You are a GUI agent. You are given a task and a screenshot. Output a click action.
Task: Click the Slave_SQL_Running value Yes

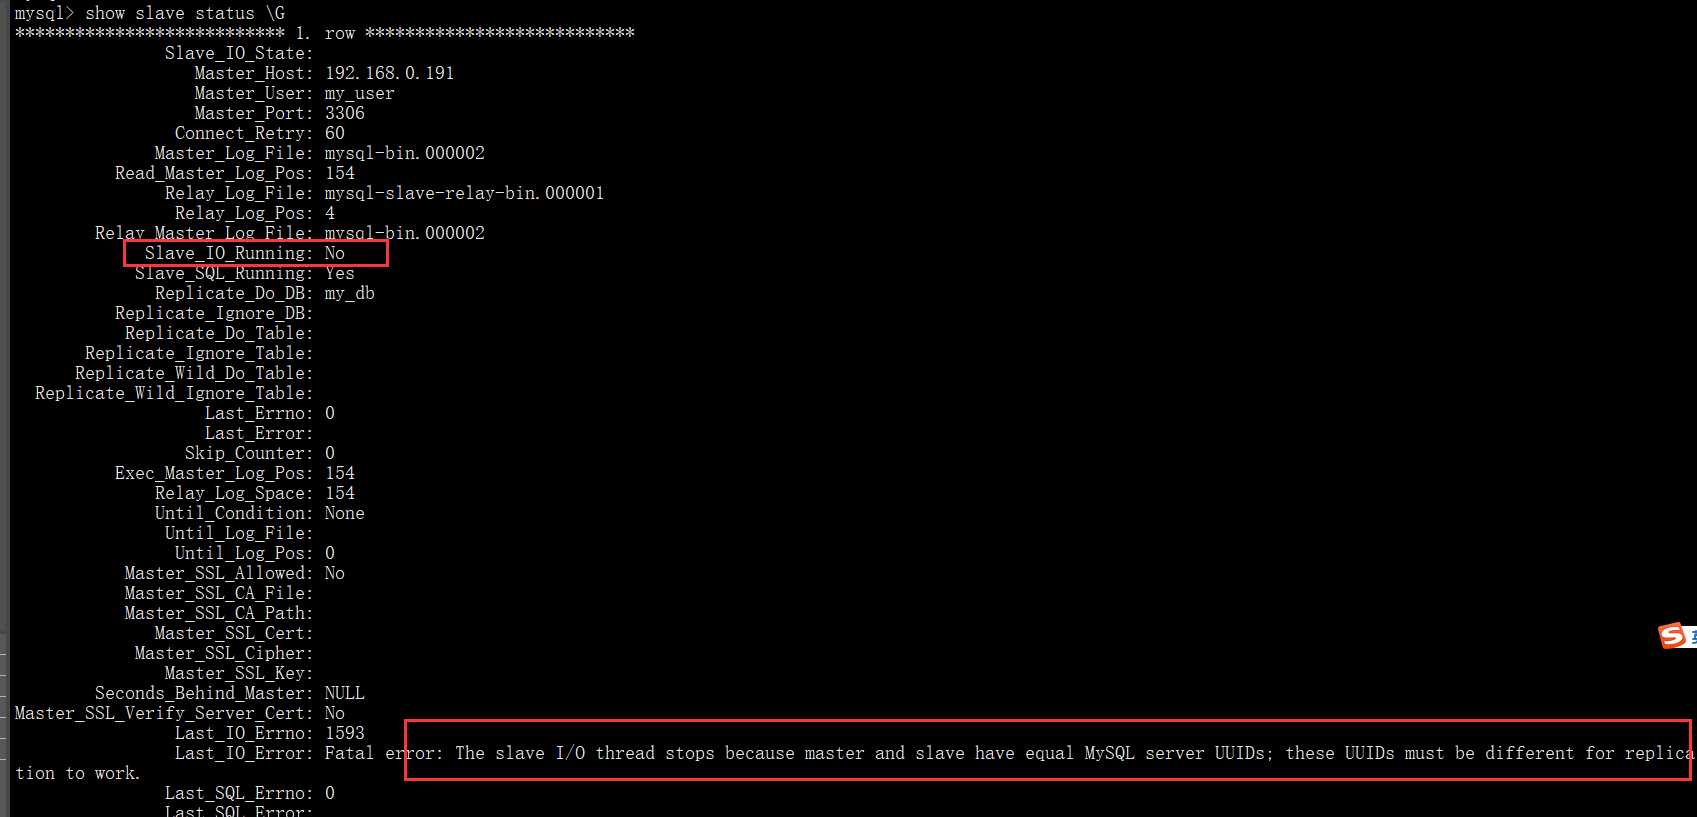coord(339,273)
